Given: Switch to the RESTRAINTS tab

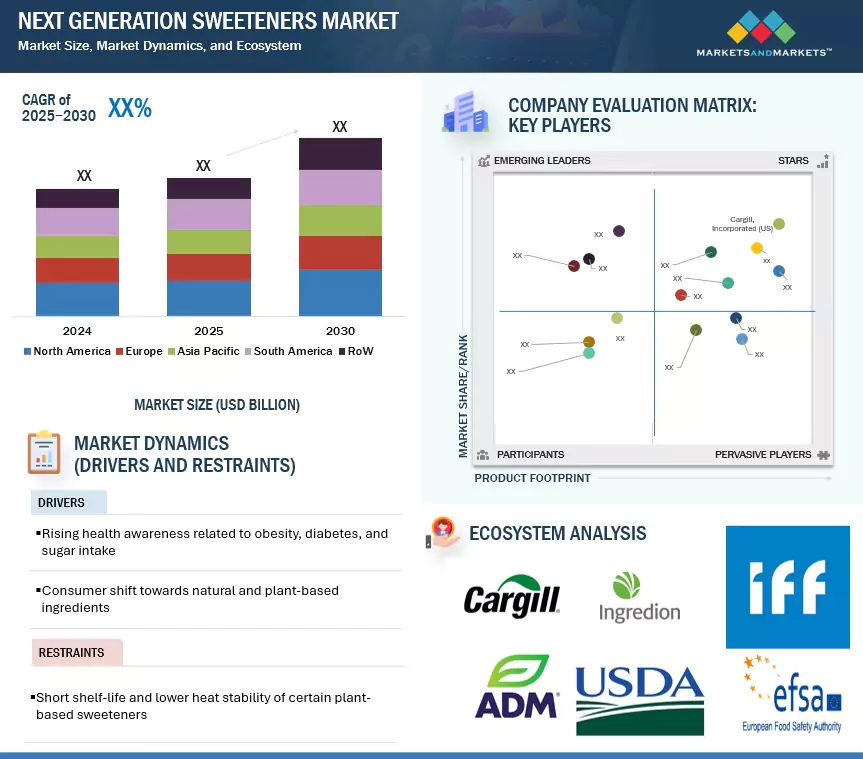Looking at the screenshot, I should [x=70, y=652].
